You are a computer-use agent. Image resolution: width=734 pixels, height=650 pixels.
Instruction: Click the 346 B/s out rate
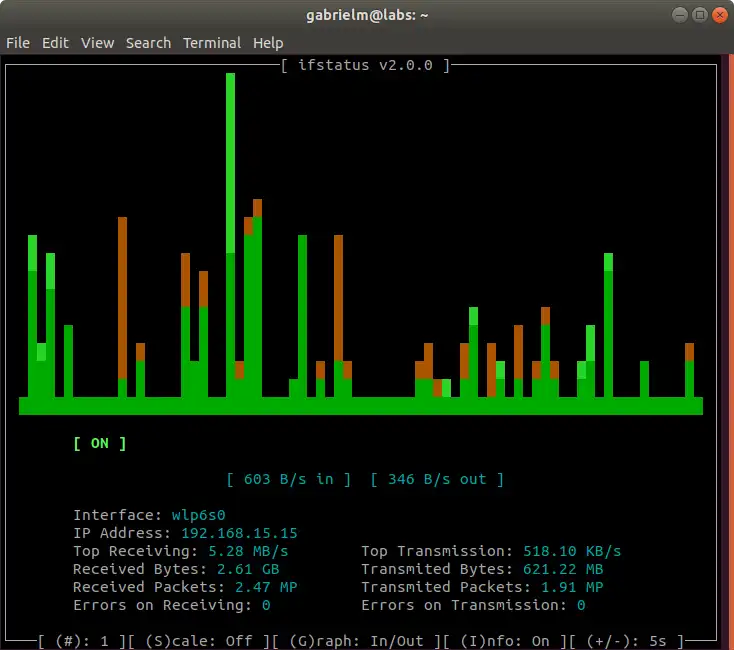437,479
